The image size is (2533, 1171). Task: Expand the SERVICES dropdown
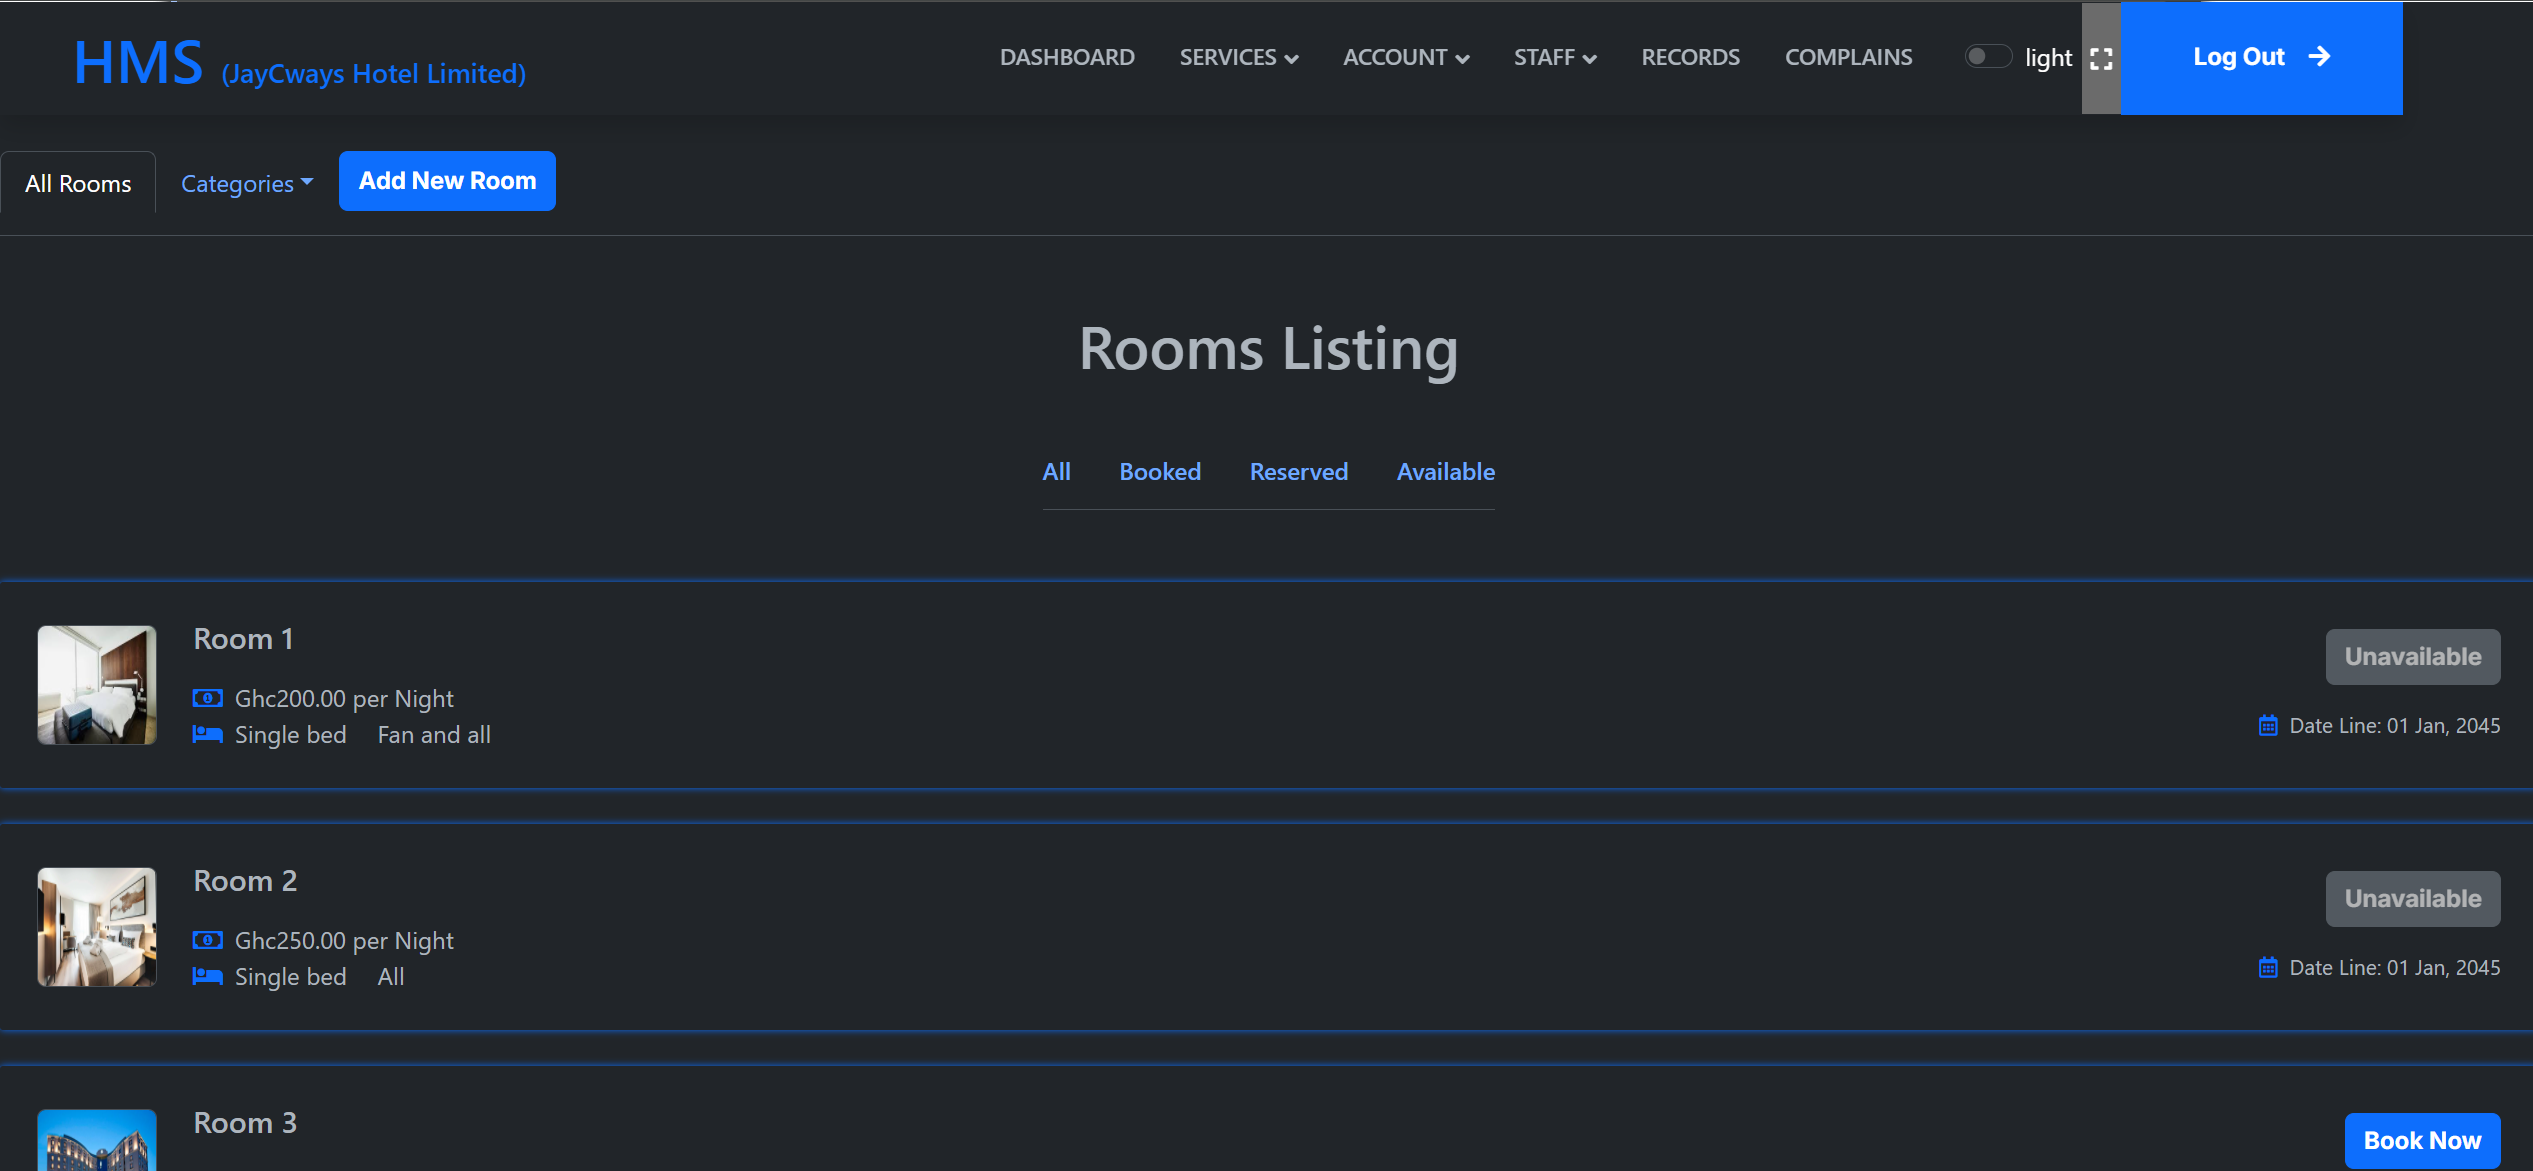tap(1238, 57)
